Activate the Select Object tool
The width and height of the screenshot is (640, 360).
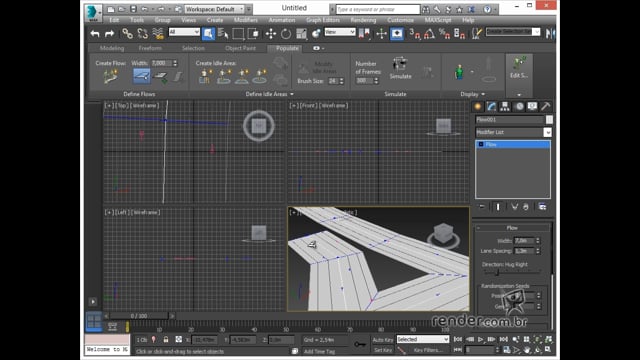208,33
